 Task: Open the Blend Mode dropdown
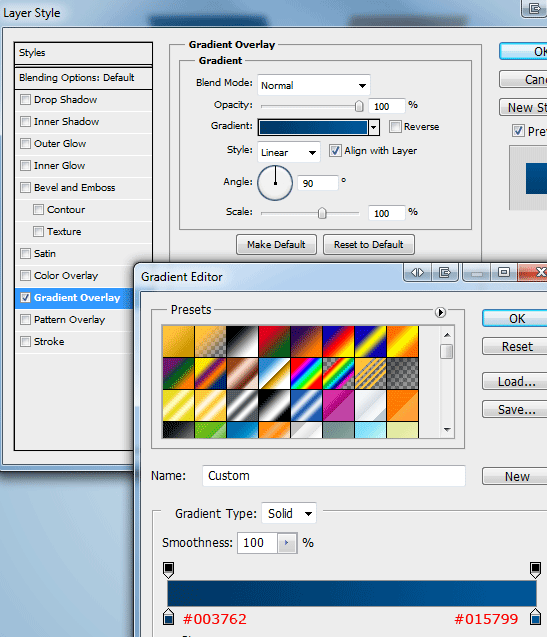coord(314,85)
